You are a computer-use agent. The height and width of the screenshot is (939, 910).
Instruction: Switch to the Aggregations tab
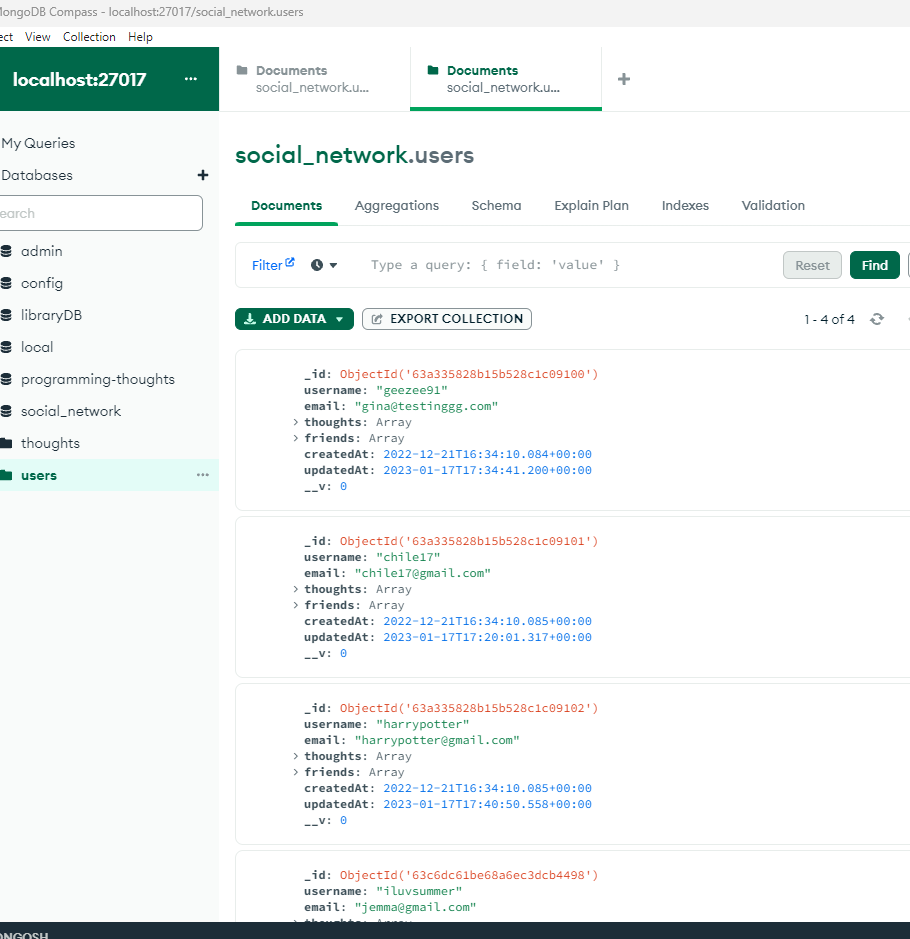[397, 205]
